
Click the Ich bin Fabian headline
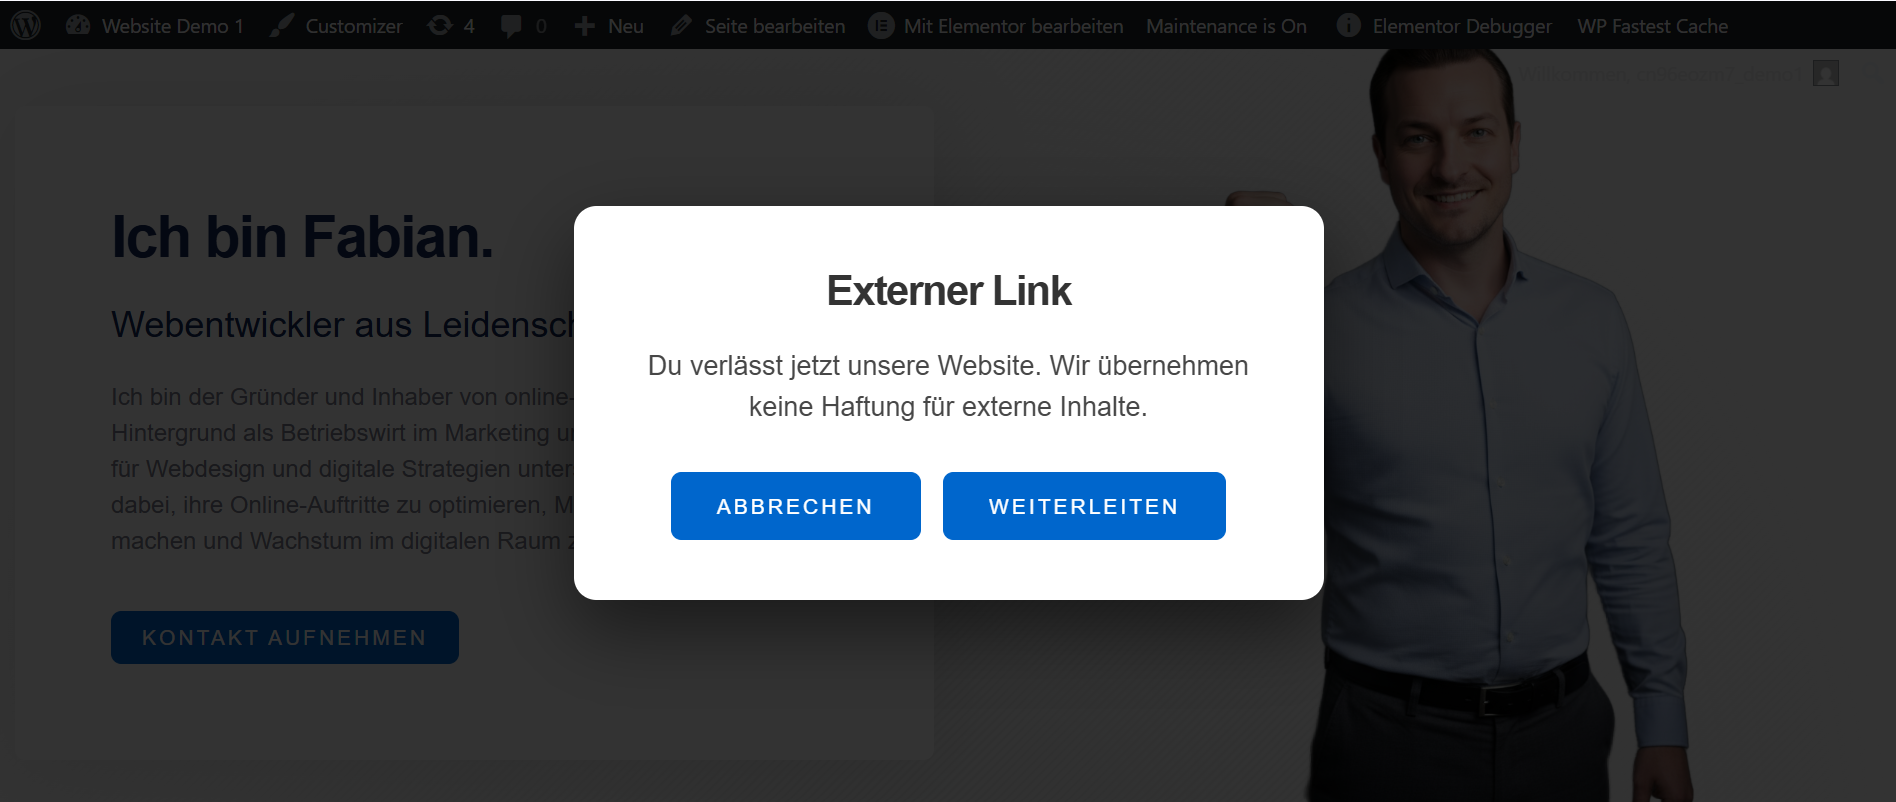[303, 237]
